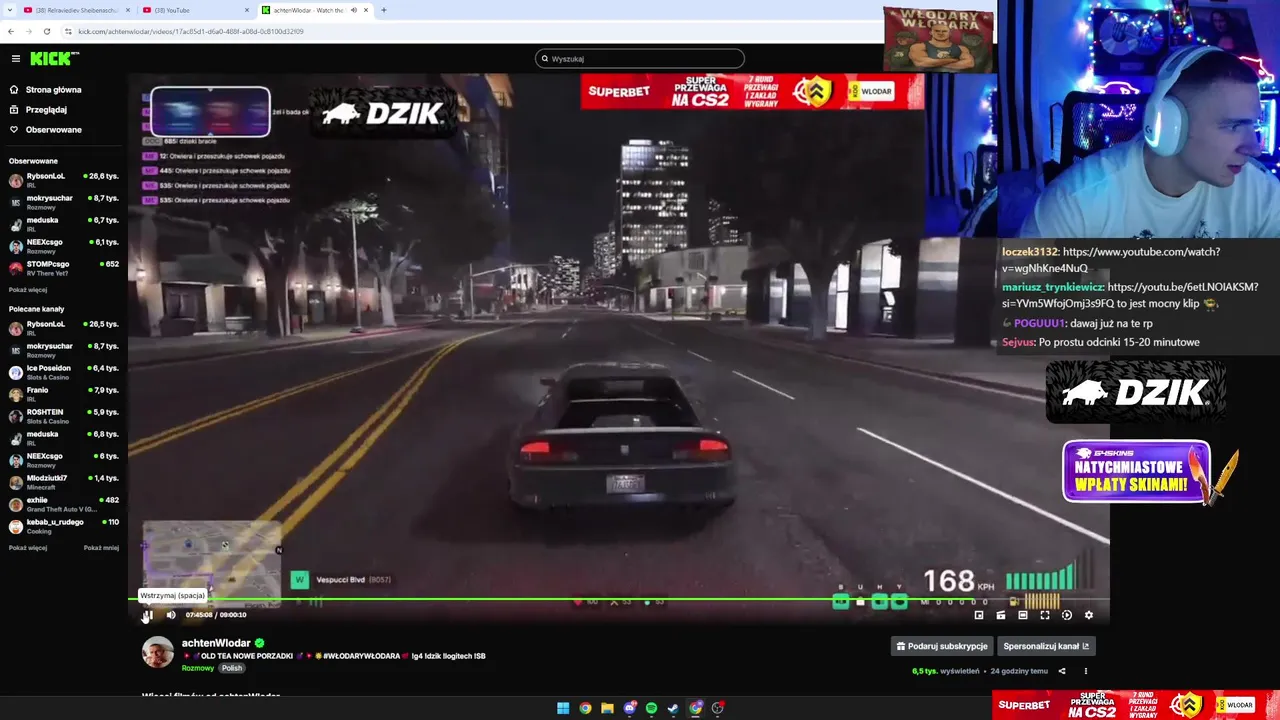Click the Natychmiastowe wpłaty skinami banner
Image resolution: width=1280 pixels, height=720 pixels.
[x=1137, y=472]
